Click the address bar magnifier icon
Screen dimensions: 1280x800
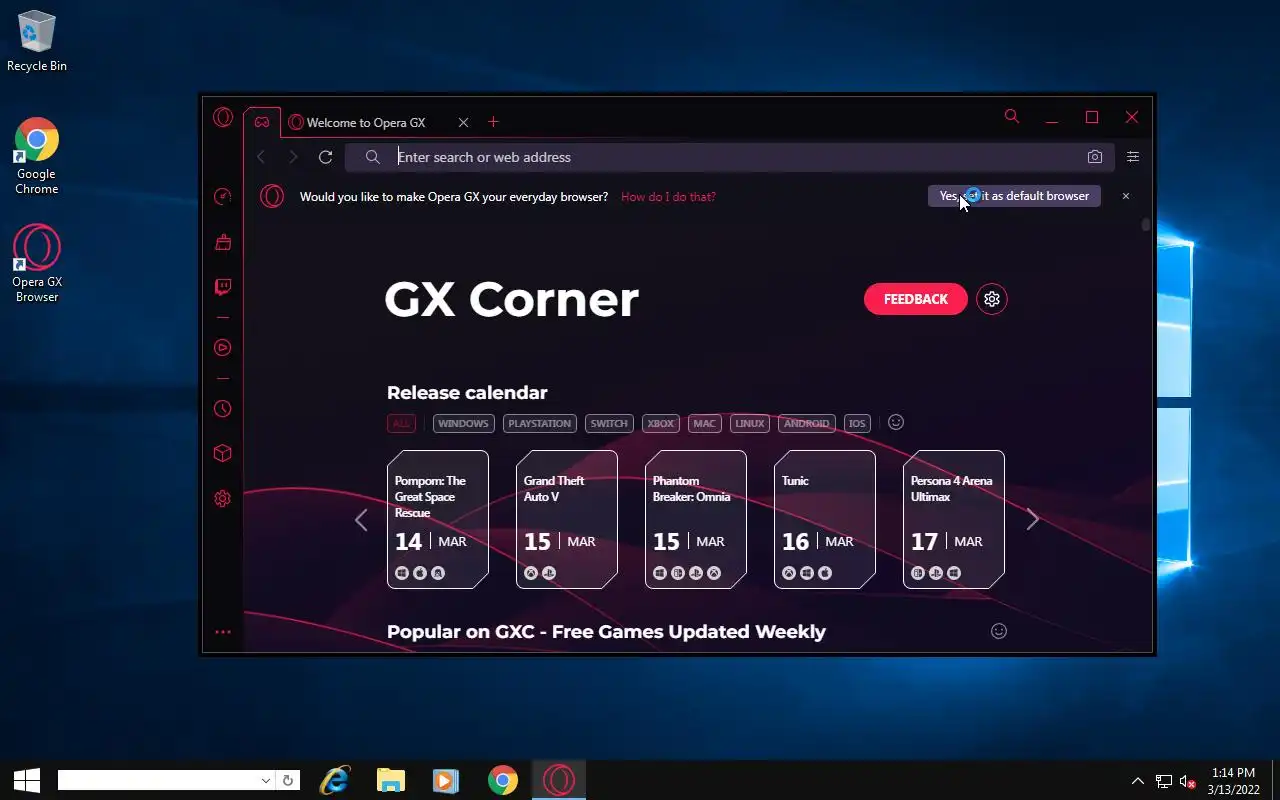[372, 157]
